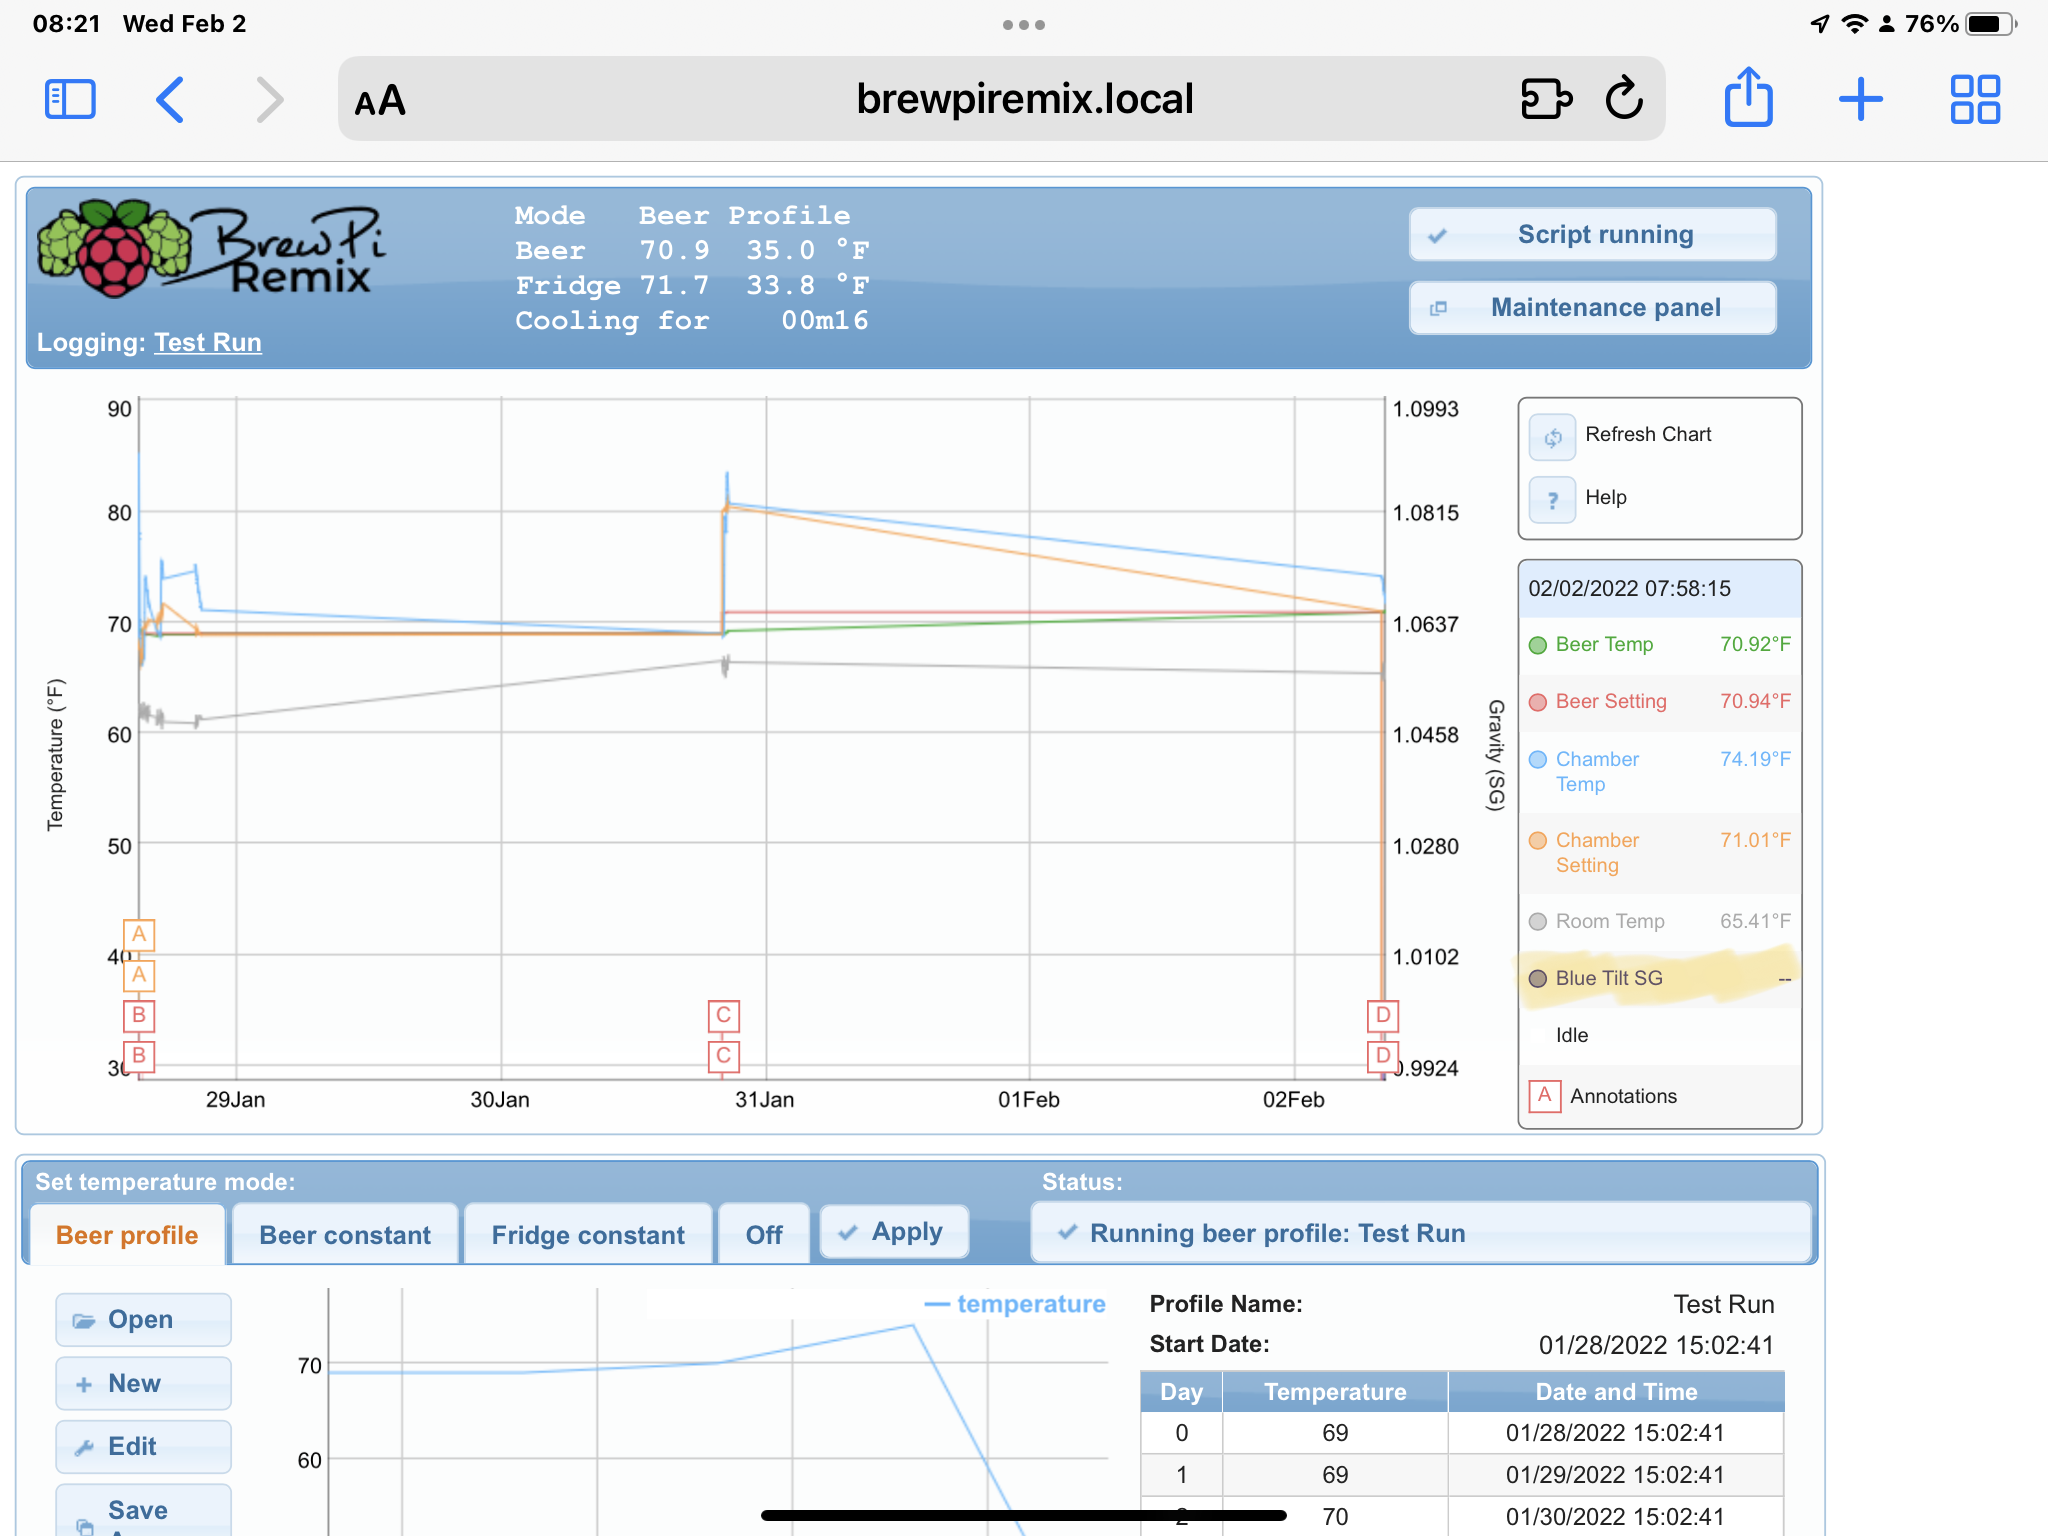Viewport: 2048px width, 1536px height.
Task: Open the Safari share sheet
Action: [1748, 96]
